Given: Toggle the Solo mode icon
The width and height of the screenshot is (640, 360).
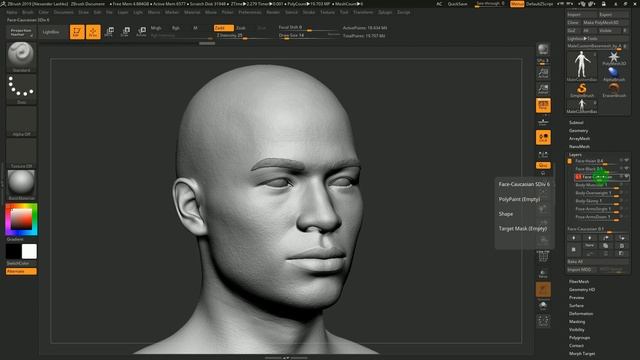Looking at the screenshot, I should point(543,306).
